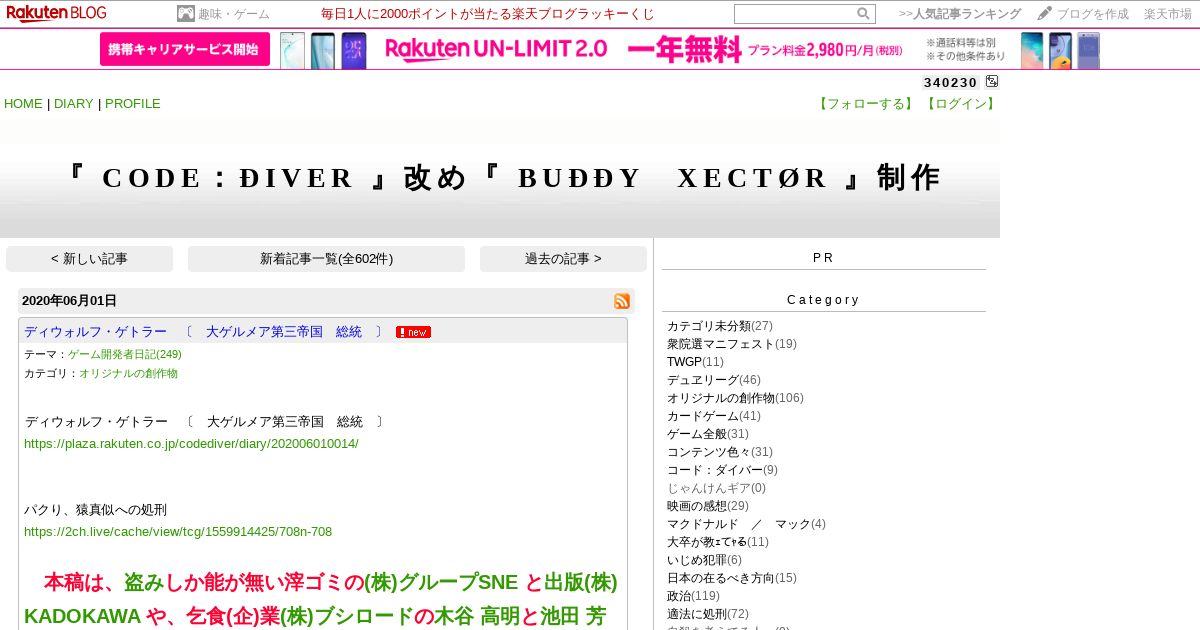Viewport: 1200px width, 630px height.
Task: Click the date heading 2020年06月01日
Action: [69, 301]
